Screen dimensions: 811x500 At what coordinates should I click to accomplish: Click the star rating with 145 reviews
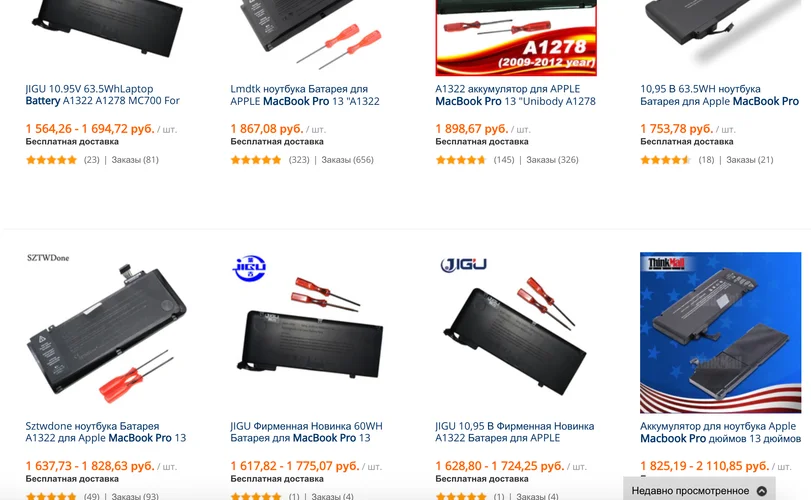(x=461, y=160)
